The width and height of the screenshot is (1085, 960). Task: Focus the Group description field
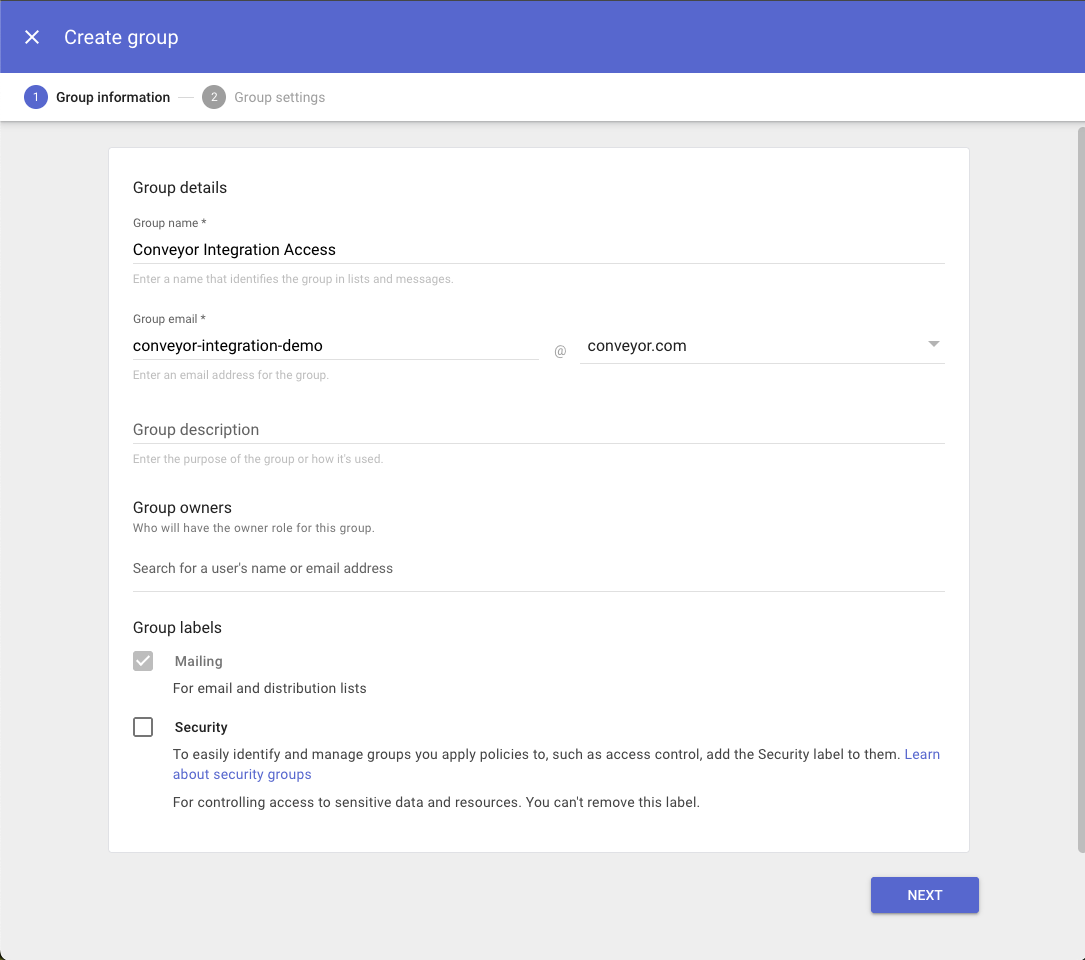click(x=538, y=430)
